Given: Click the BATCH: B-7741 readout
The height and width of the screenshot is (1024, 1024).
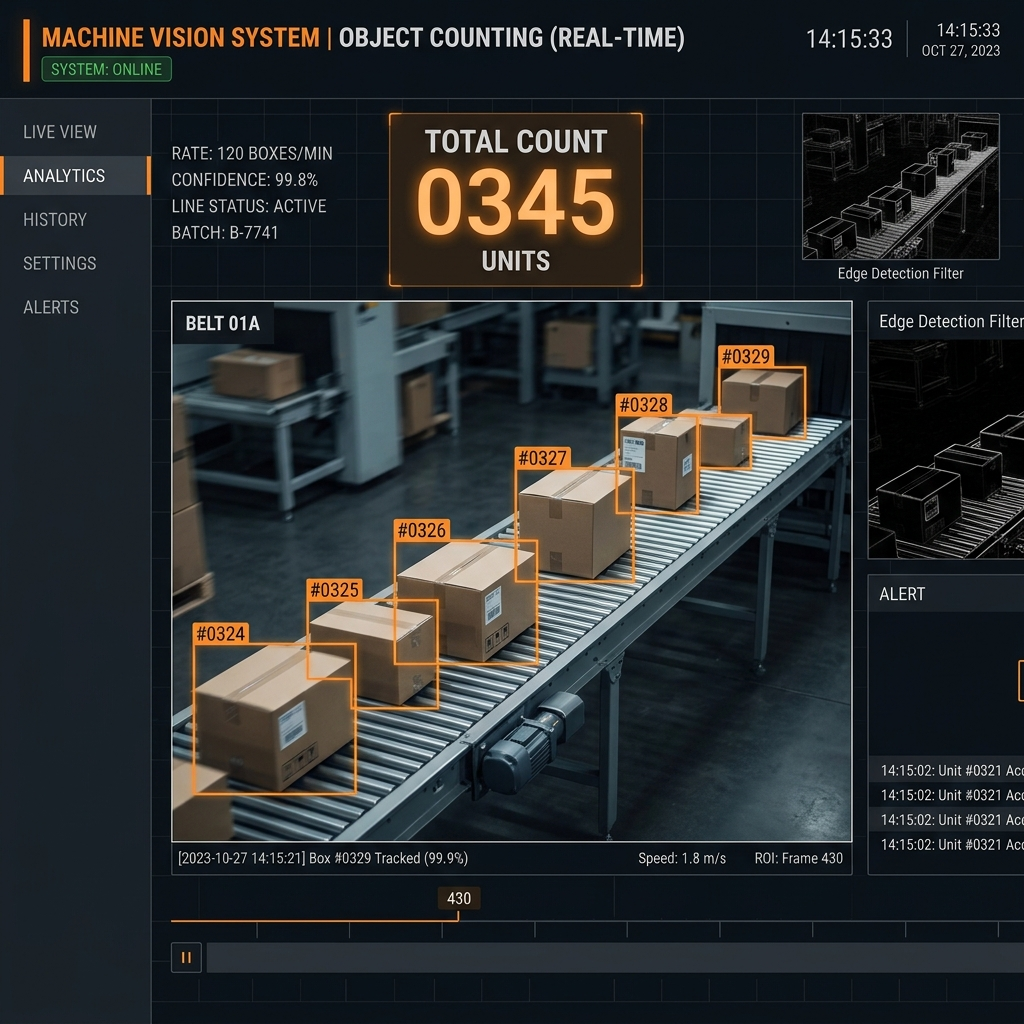Looking at the screenshot, I should click(225, 232).
